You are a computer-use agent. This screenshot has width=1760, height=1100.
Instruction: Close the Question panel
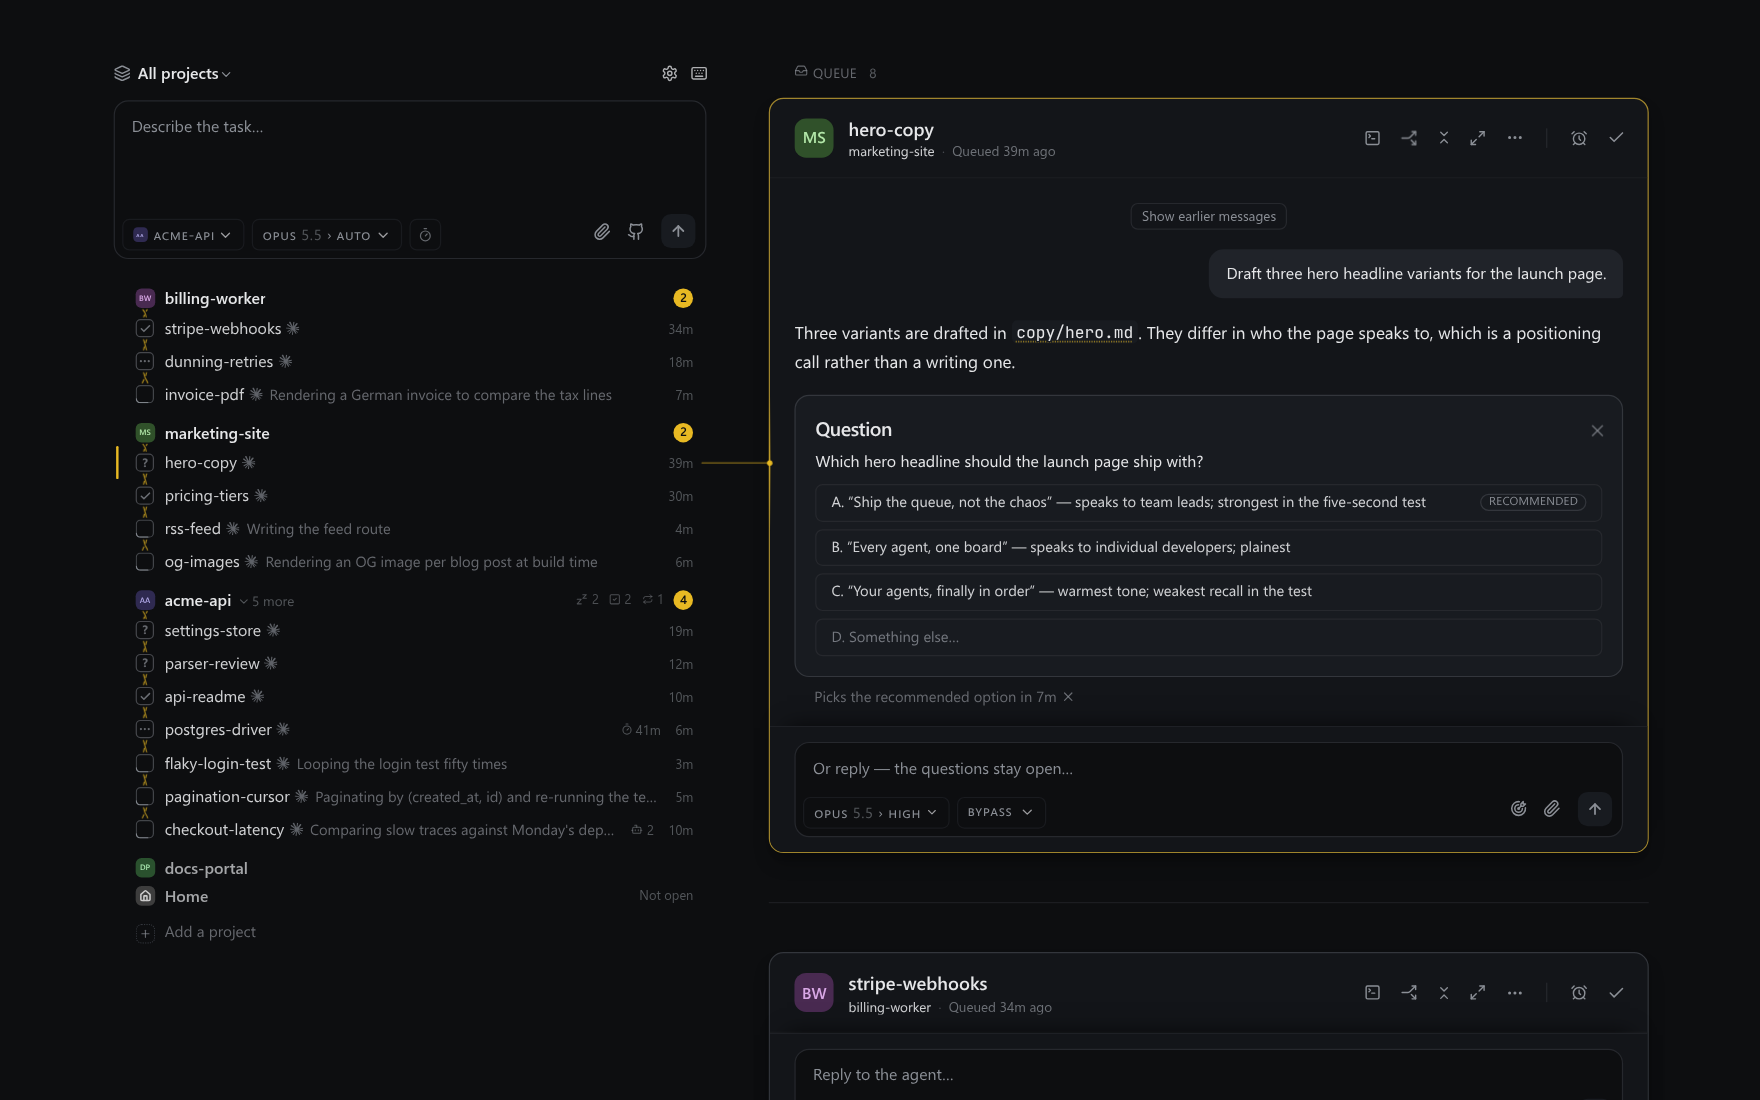tap(1597, 431)
